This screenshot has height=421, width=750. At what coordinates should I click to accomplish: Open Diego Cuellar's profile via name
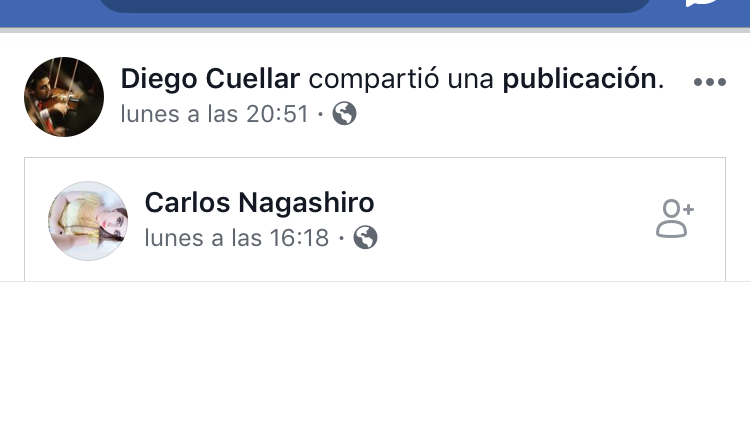click(210, 79)
